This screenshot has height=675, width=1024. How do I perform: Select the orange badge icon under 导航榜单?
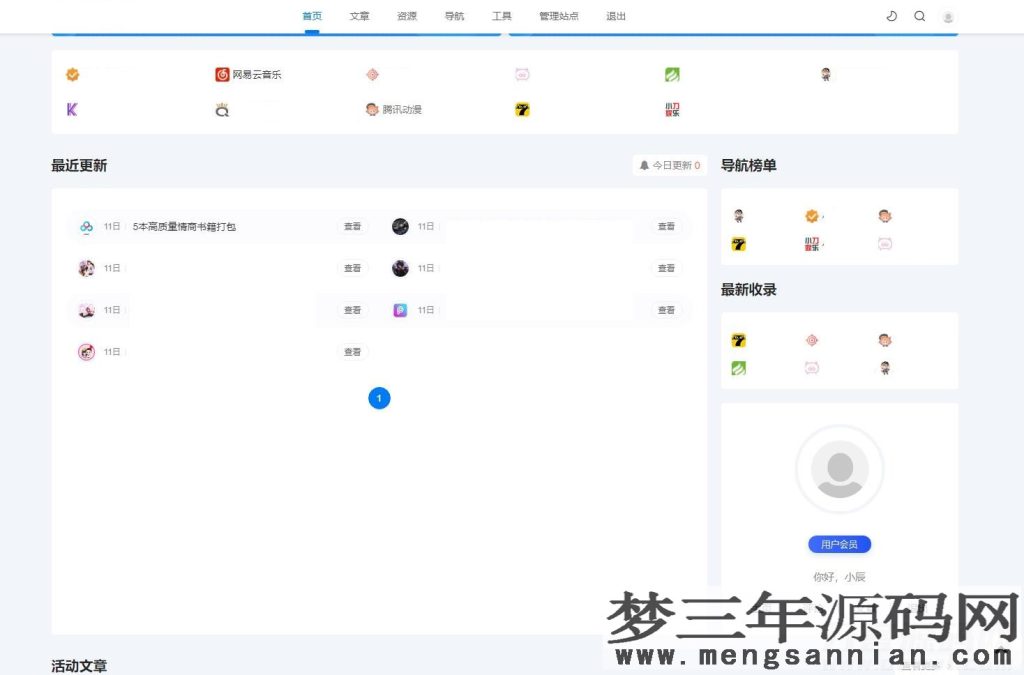(x=812, y=215)
